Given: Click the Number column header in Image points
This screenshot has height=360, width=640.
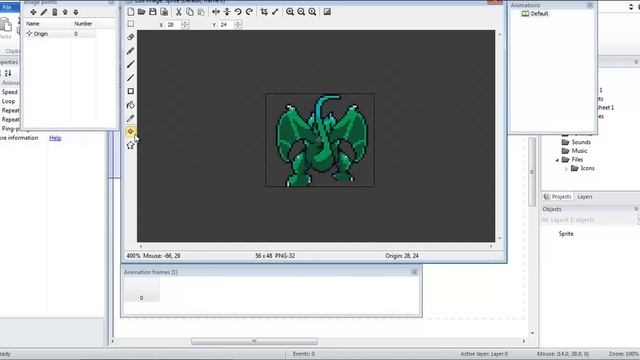Looking at the screenshot, I should pos(83,24).
